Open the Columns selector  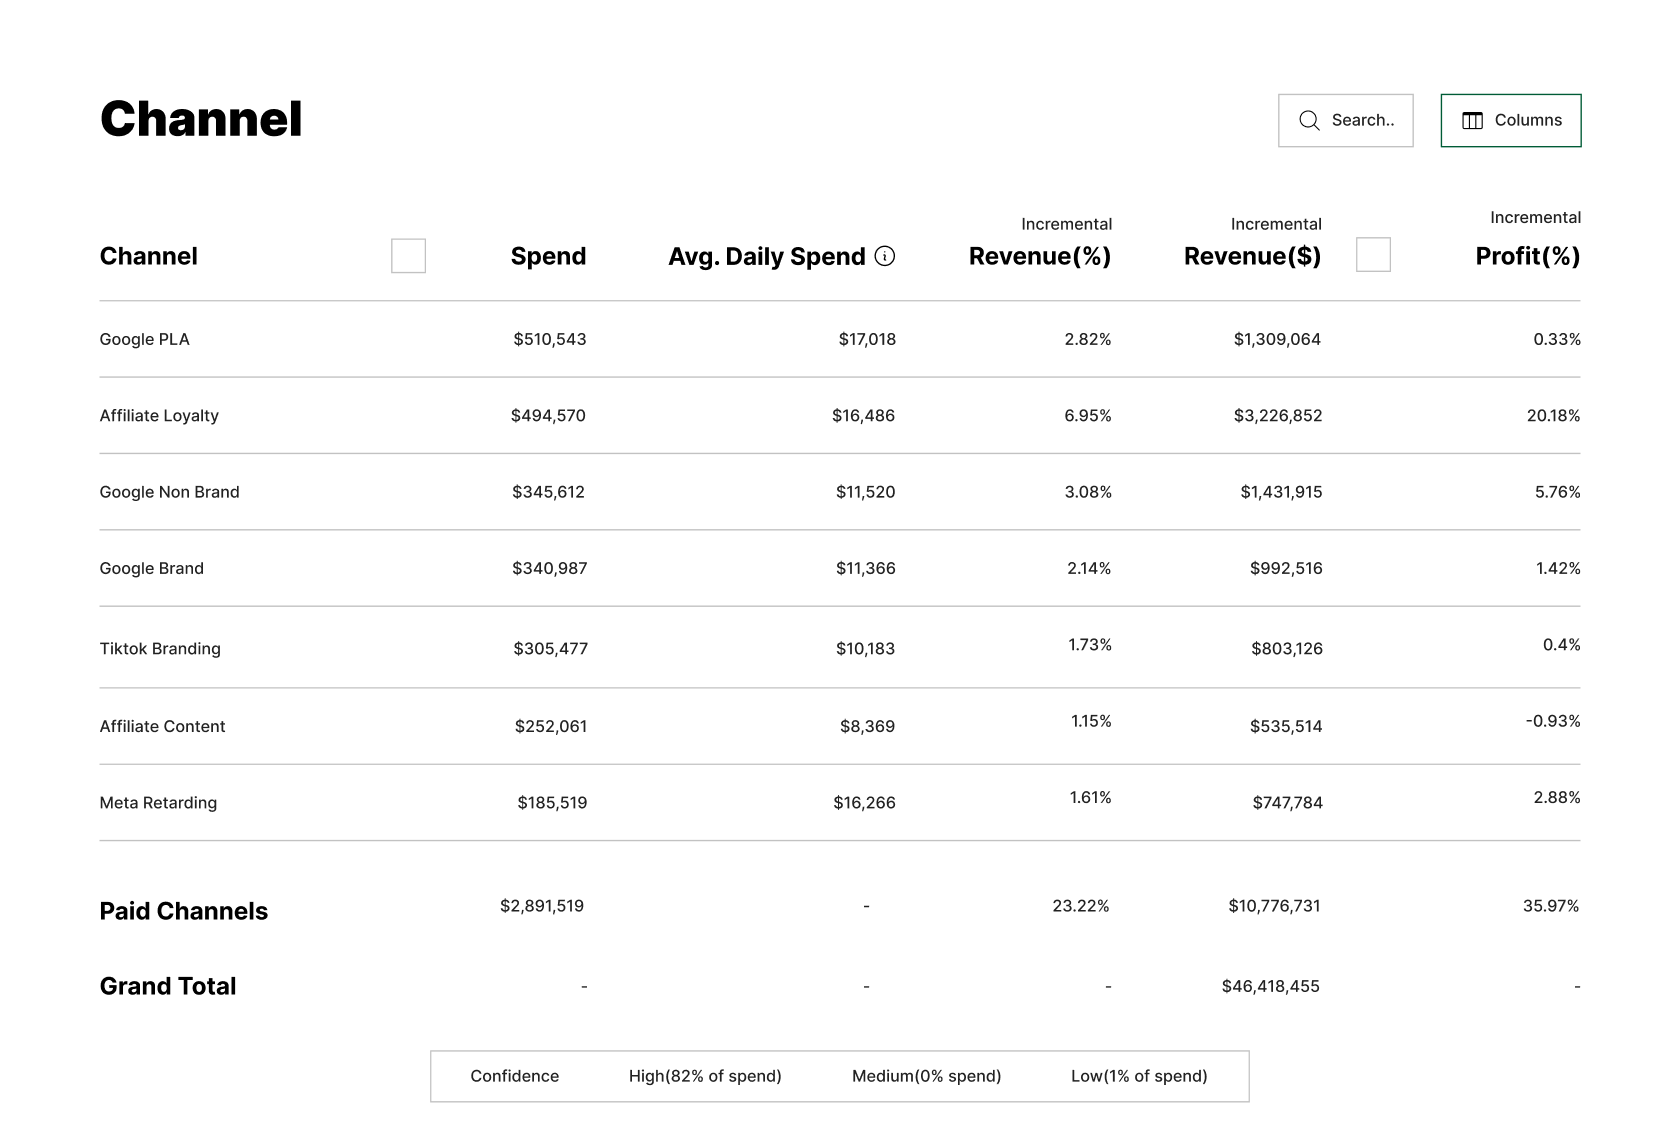pos(1510,120)
